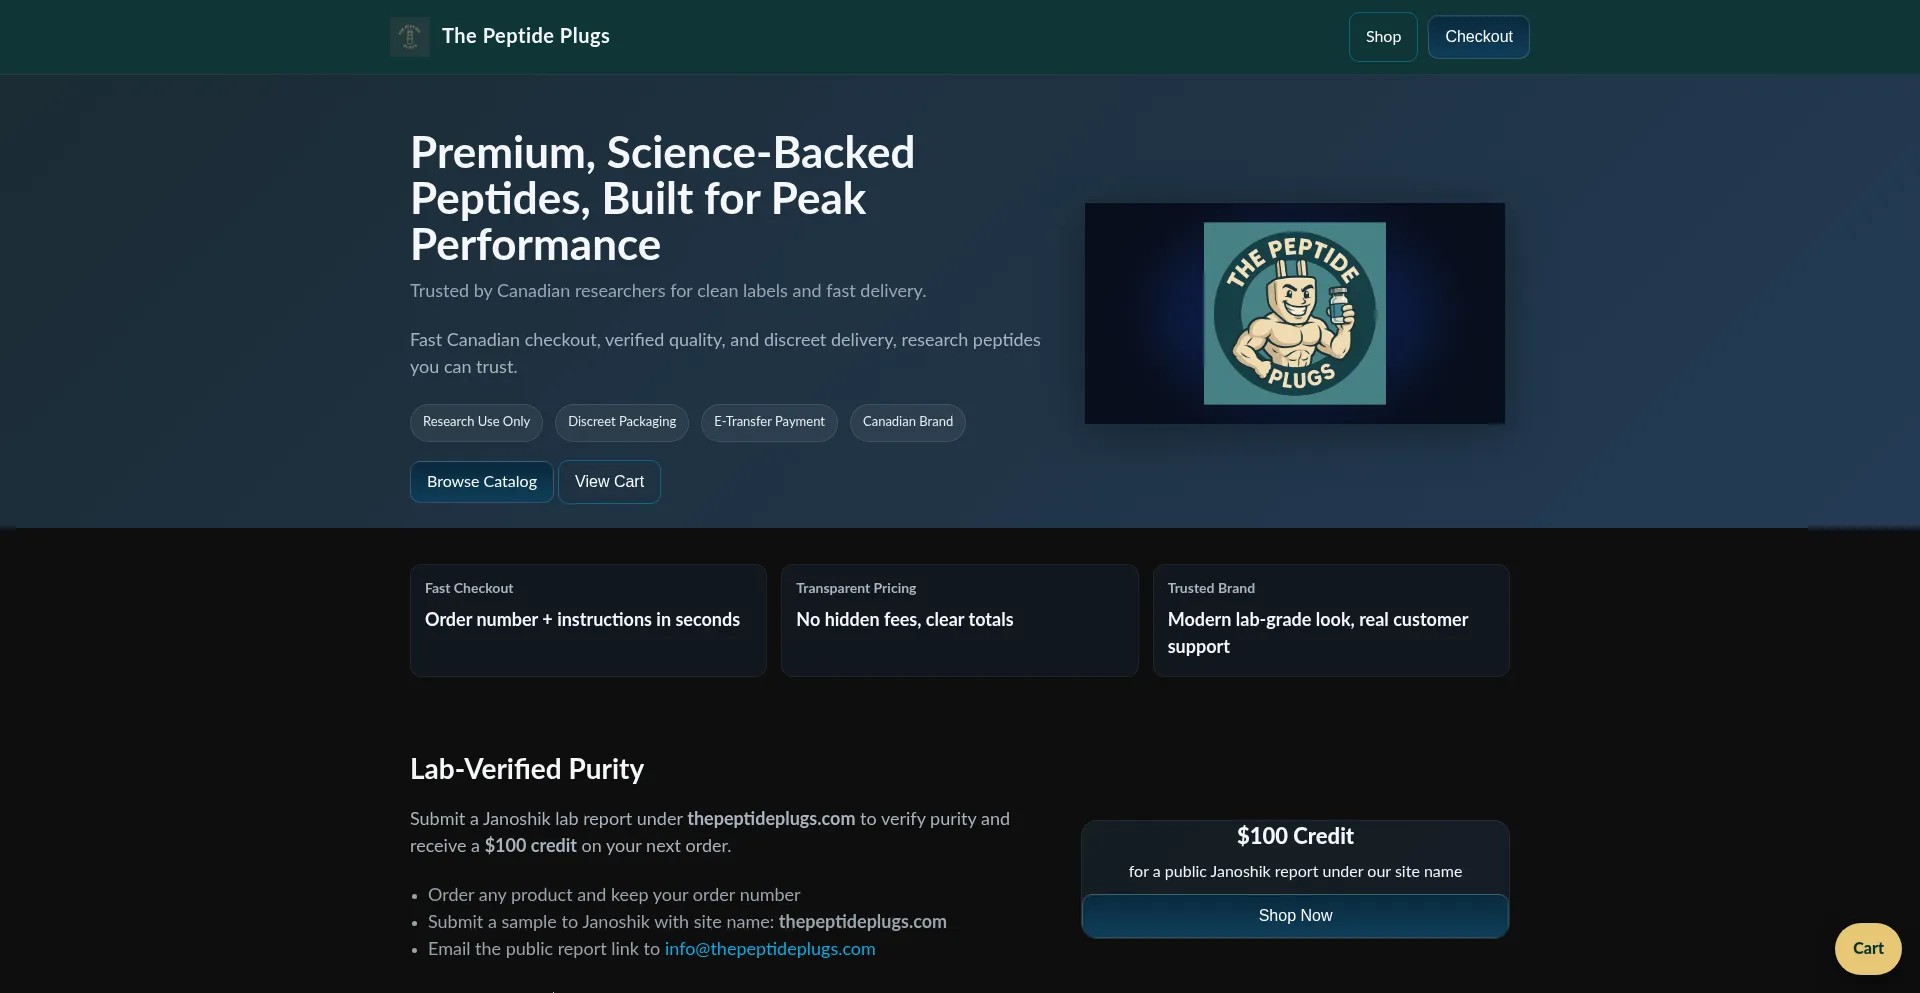This screenshot has height=993, width=1920.
Task: Click the site name The Peptide Plugs
Action: (x=526, y=36)
